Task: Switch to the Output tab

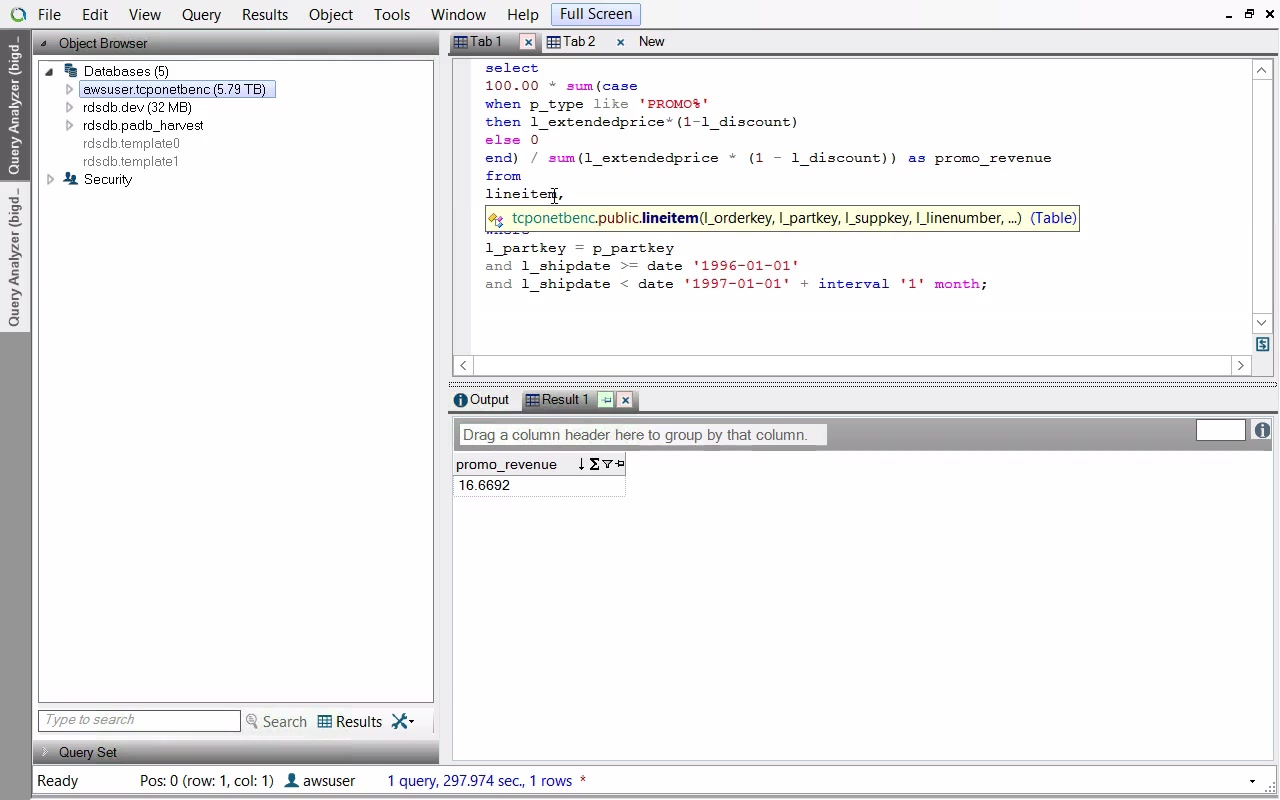Action: (x=481, y=400)
